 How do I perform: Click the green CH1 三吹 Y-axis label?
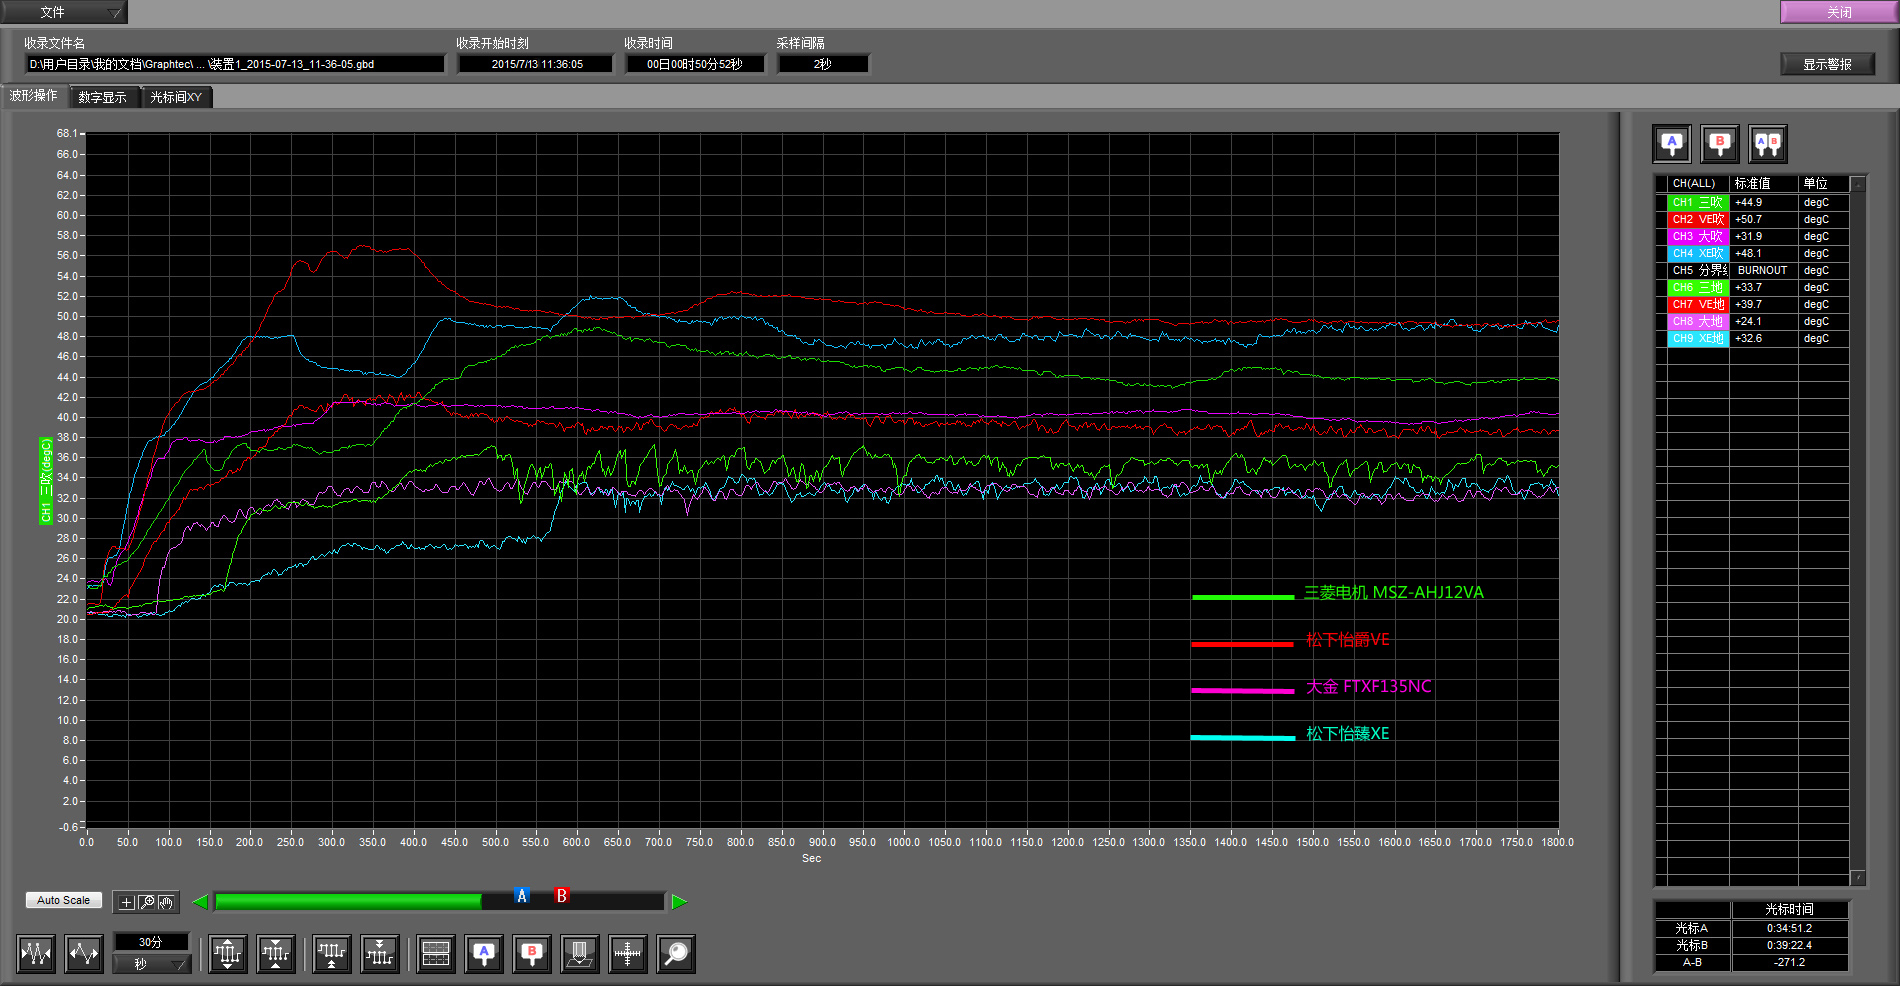[46, 480]
